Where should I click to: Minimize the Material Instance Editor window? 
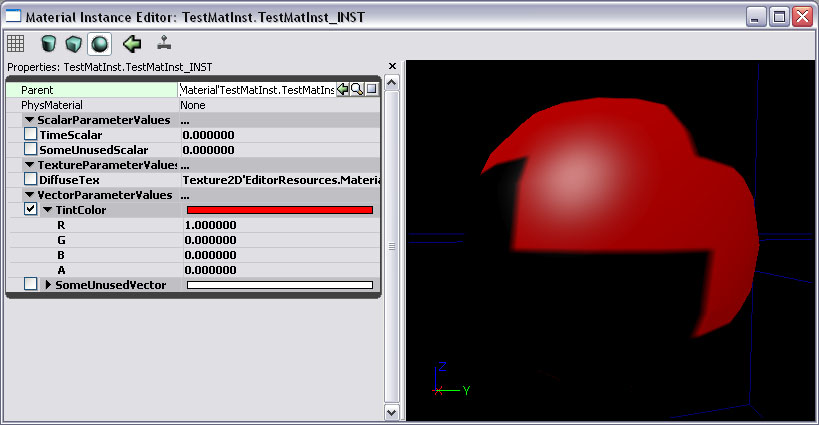tap(755, 17)
